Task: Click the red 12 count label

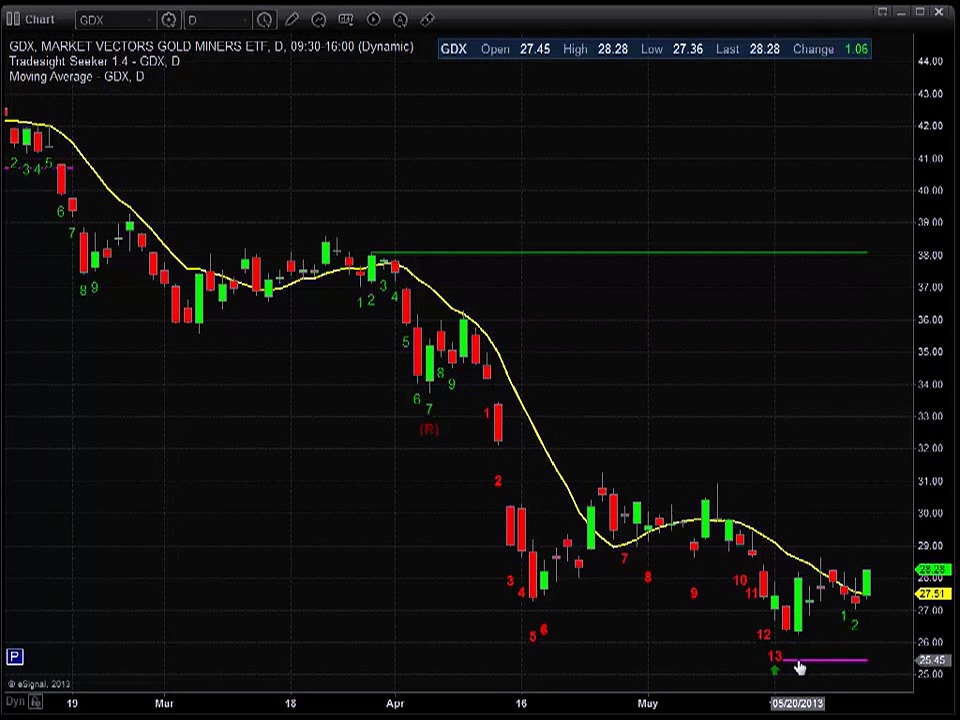Action: [763, 635]
